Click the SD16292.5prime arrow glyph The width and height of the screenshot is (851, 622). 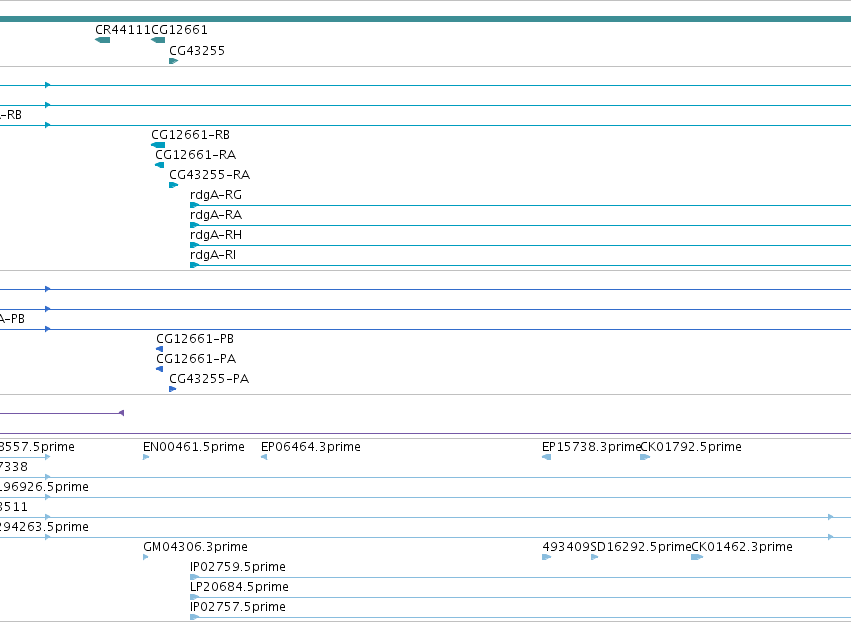tap(595, 557)
